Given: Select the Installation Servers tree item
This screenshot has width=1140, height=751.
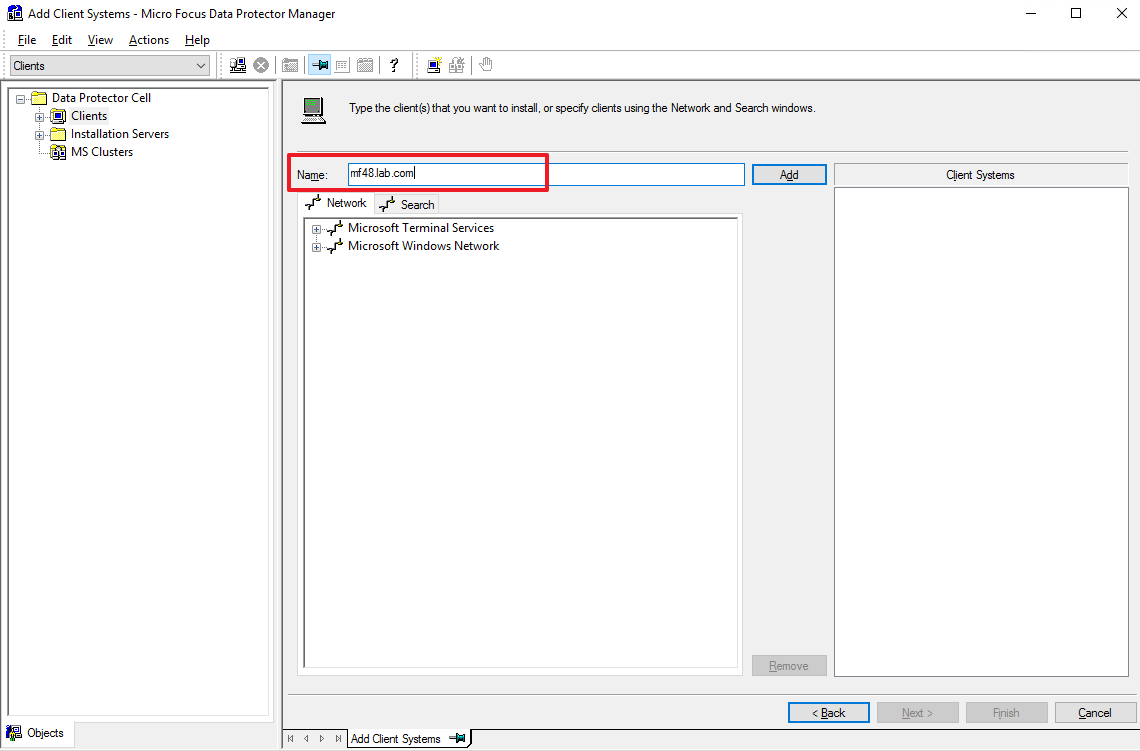Looking at the screenshot, I should click(120, 134).
